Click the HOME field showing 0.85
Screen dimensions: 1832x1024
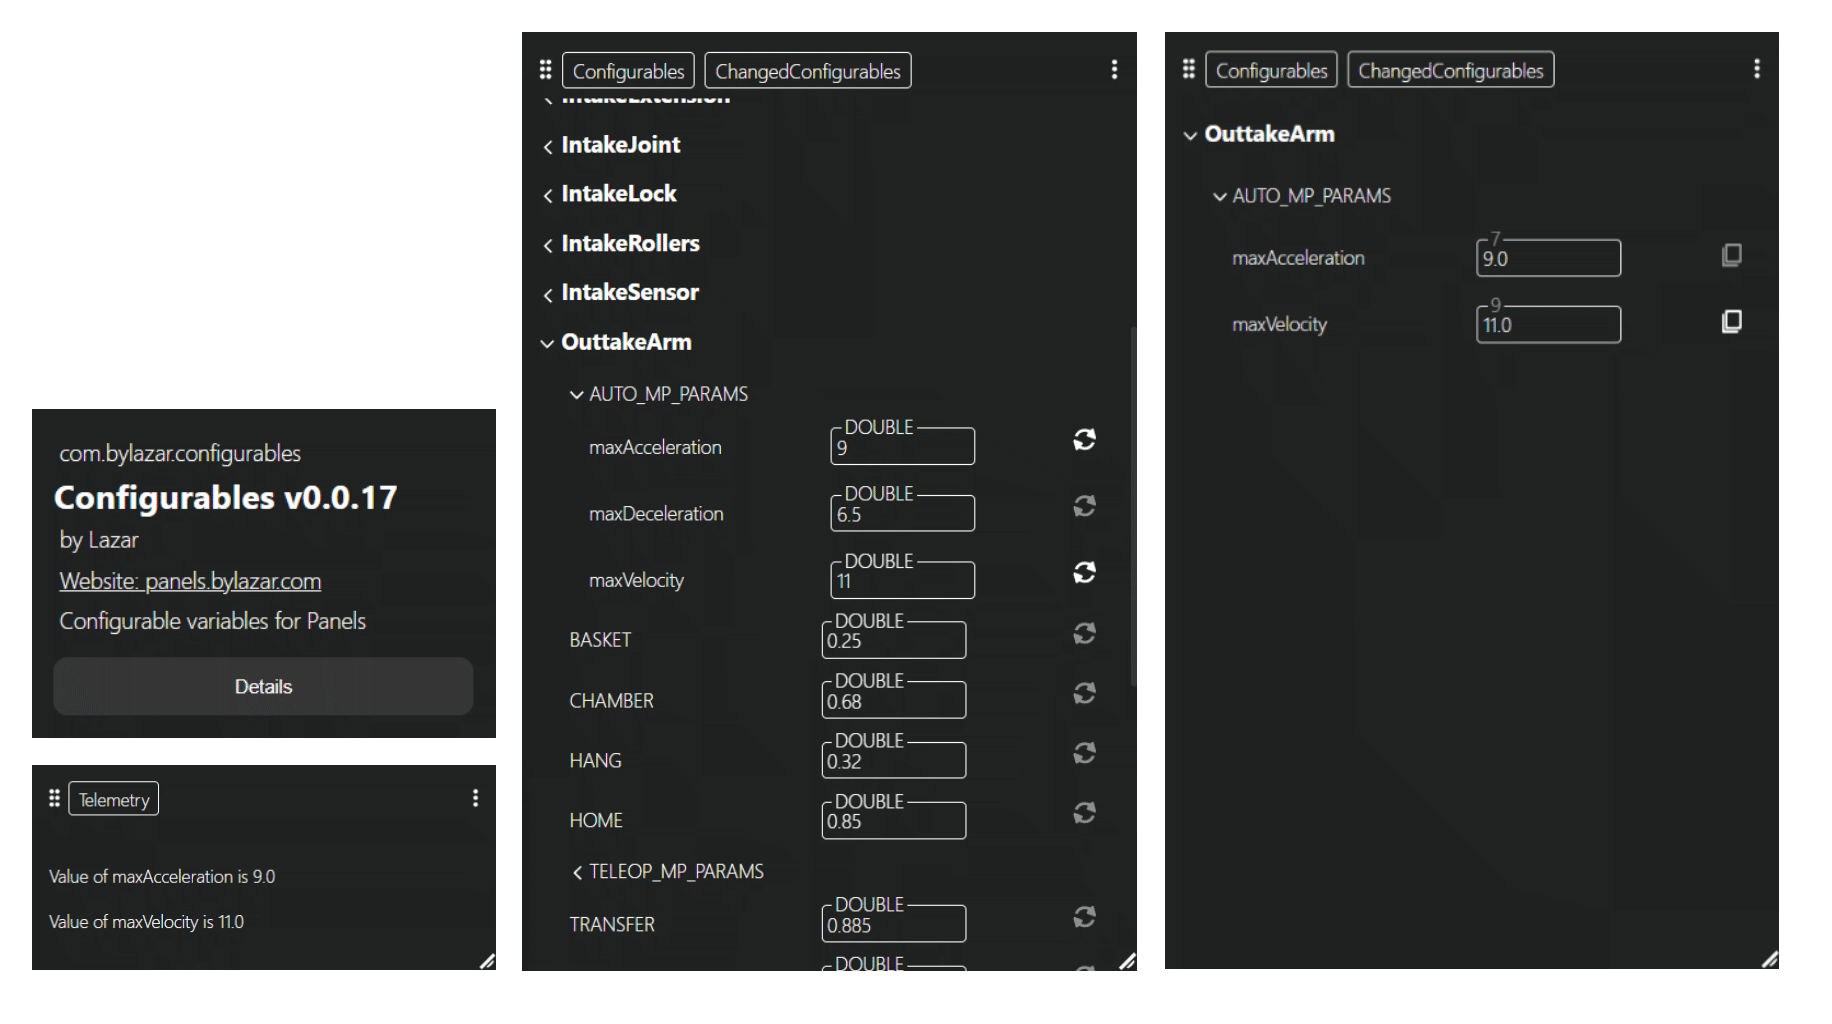coord(894,820)
